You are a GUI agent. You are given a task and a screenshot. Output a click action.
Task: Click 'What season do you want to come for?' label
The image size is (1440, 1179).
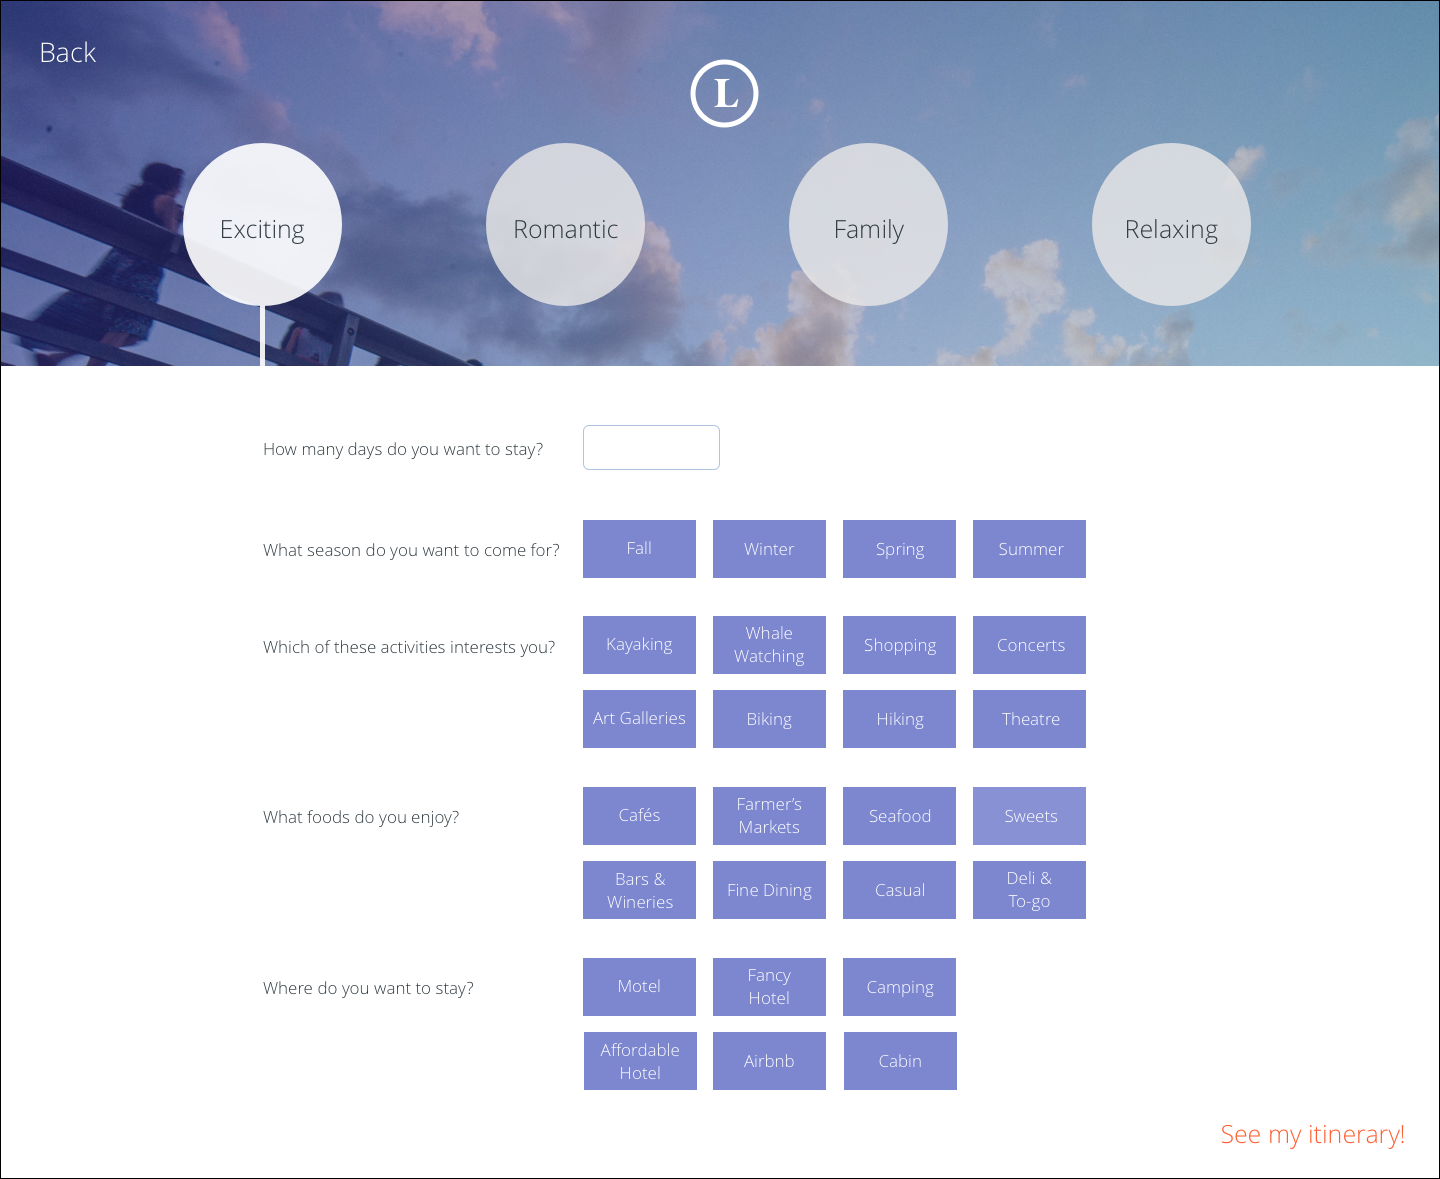pos(411,550)
